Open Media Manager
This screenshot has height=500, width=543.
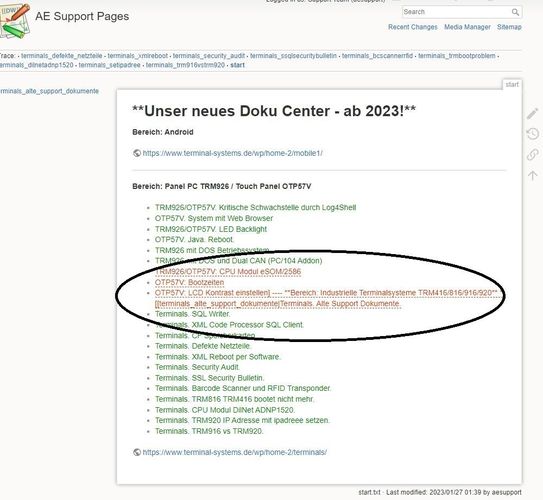pyautogui.click(x=467, y=27)
